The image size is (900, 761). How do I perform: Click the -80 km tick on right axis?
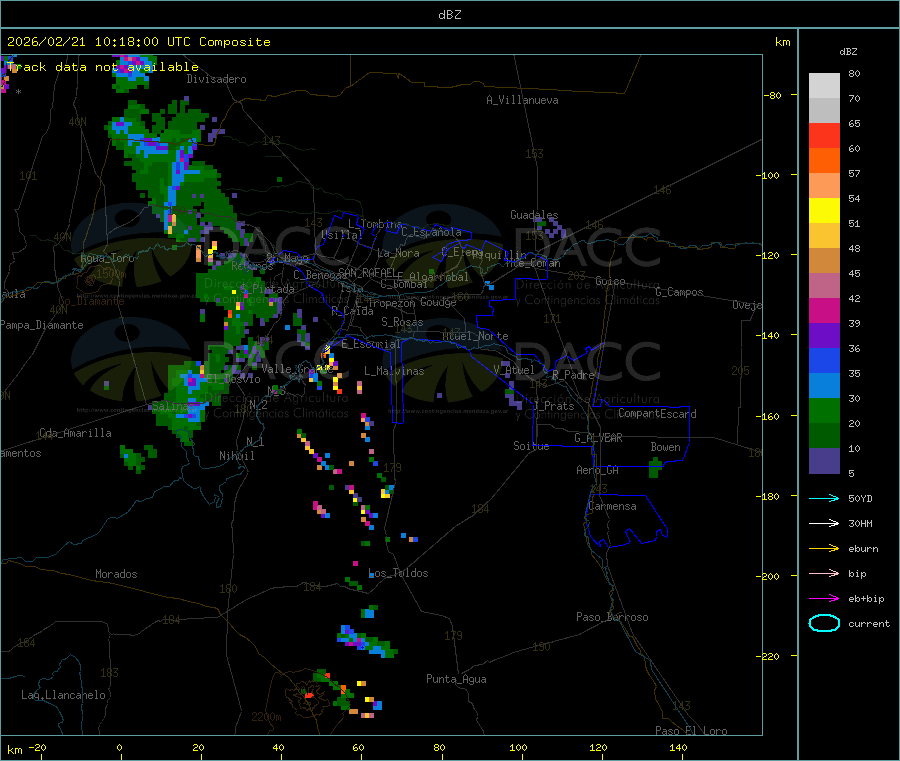point(773,95)
